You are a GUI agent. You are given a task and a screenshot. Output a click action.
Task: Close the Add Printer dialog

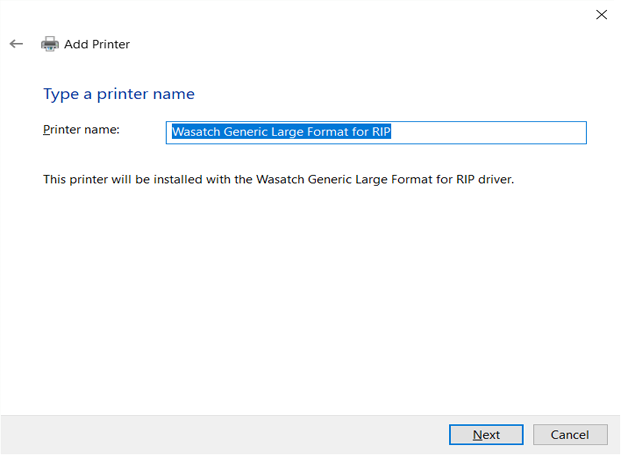tap(601, 15)
